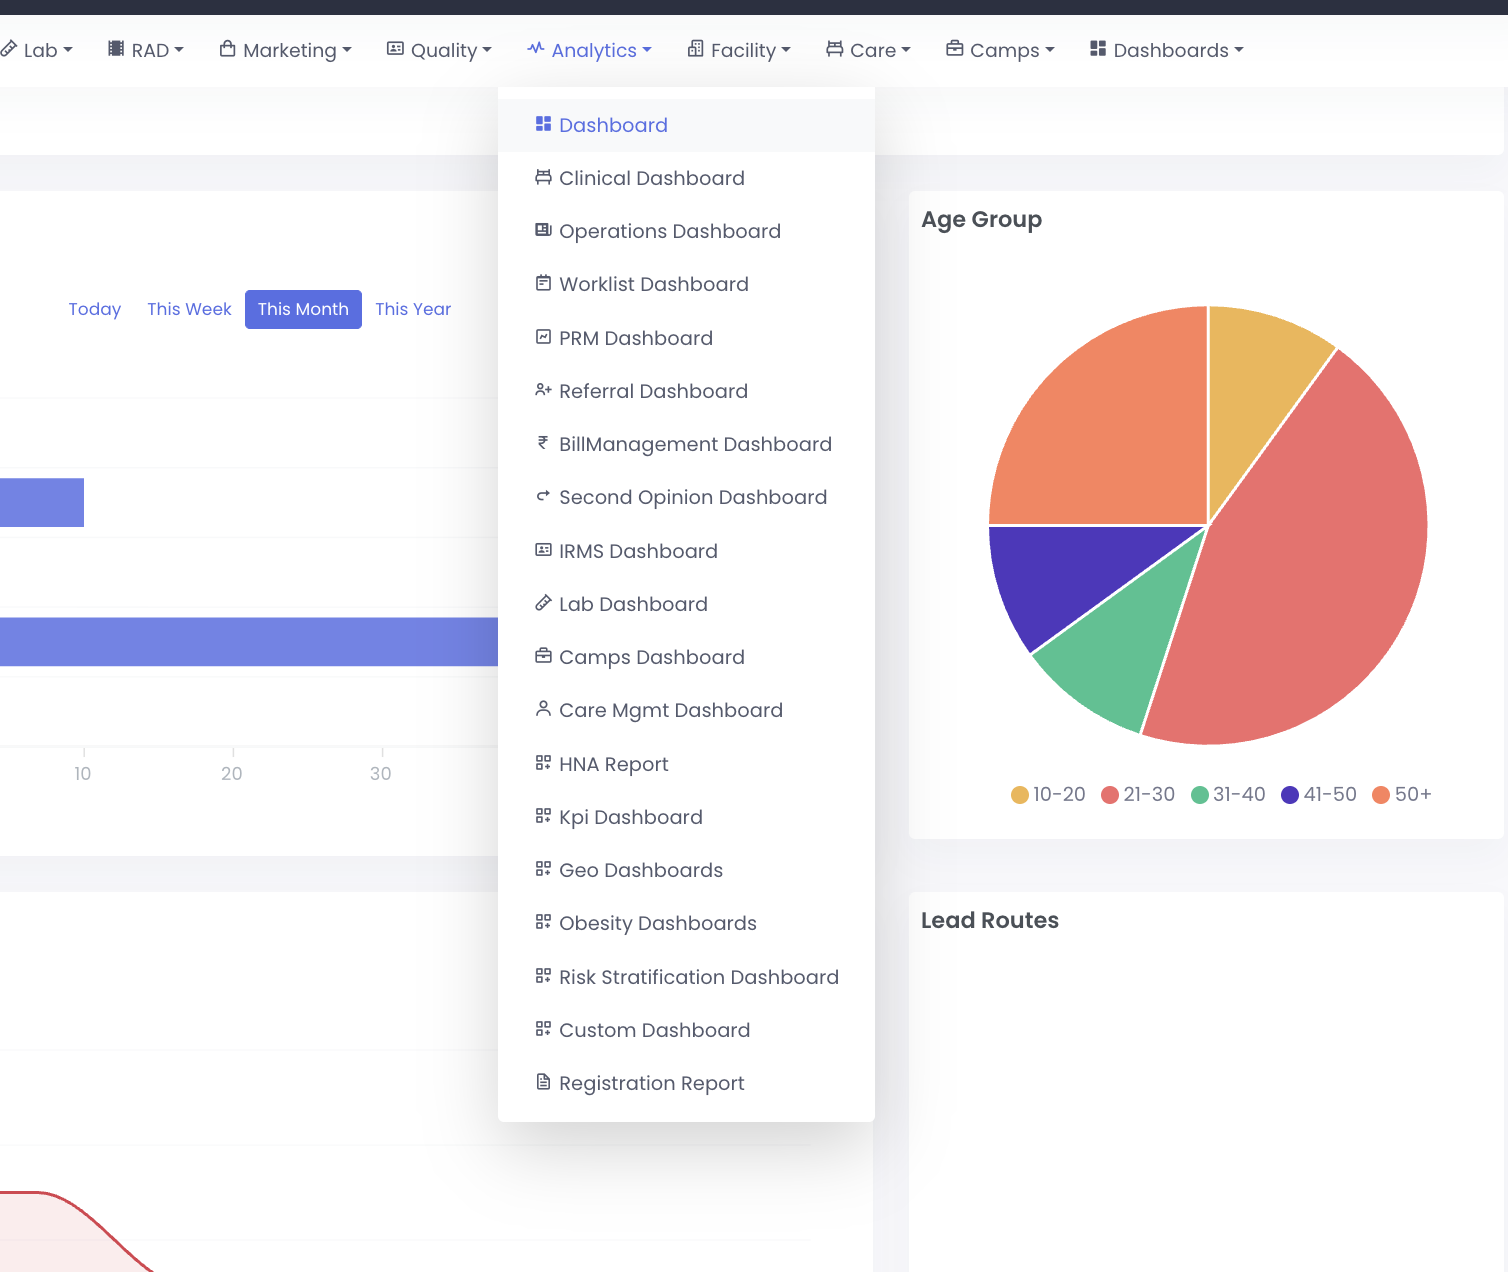Screen dimensions: 1508x1272
Task: Click the Camps Dashboard briefcase icon
Action: coord(543,656)
